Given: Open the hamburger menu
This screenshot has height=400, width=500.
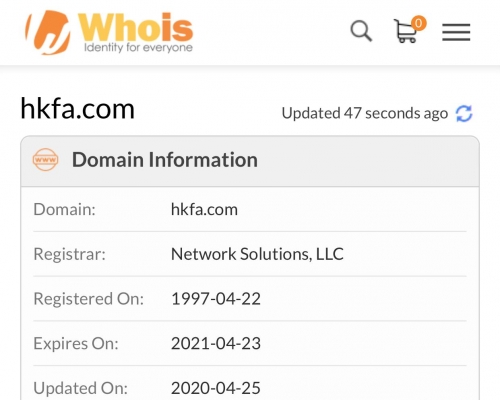Looking at the screenshot, I should [456, 32].
